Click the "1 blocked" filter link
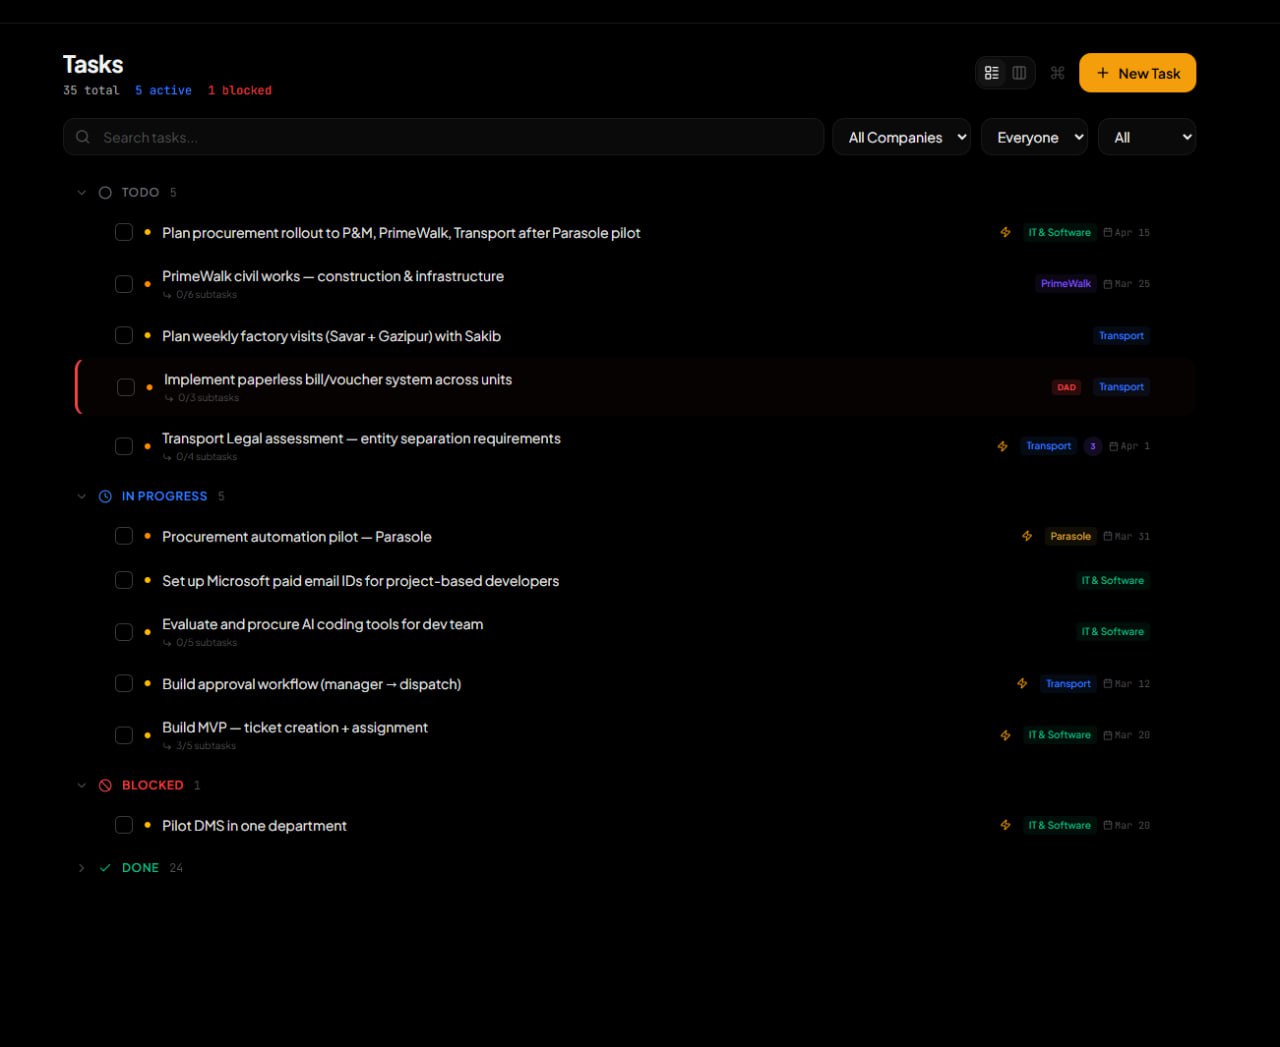The width and height of the screenshot is (1280, 1047). click(x=240, y=90)
